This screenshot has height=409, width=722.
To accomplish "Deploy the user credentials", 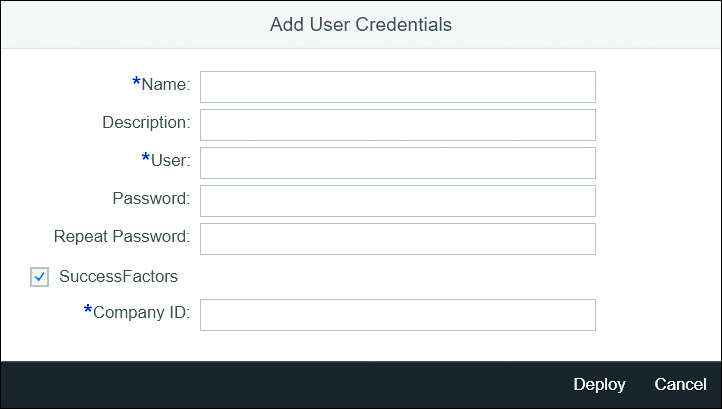I will 599,384.
